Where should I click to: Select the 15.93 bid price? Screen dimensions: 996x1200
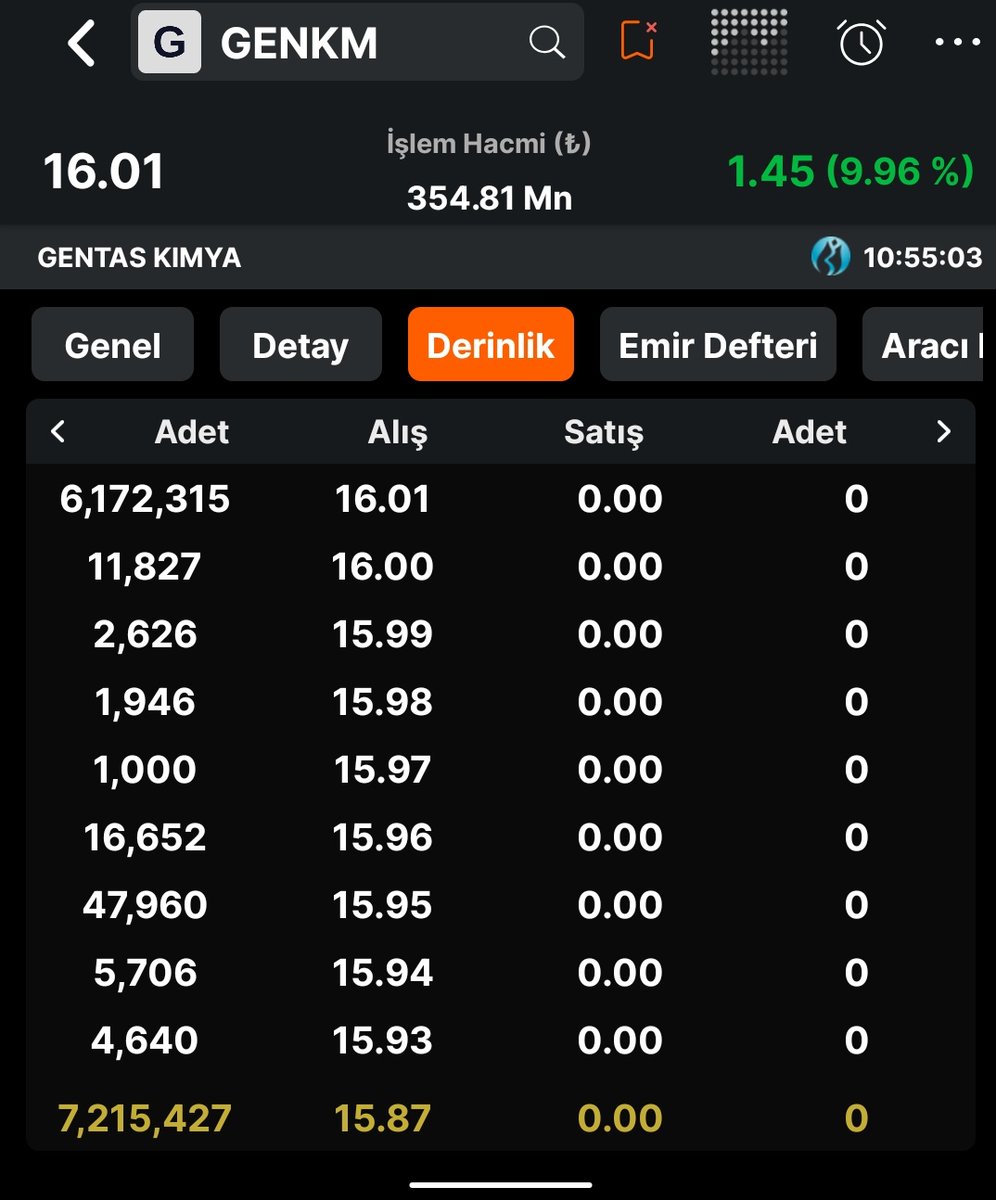(383, 1041)
